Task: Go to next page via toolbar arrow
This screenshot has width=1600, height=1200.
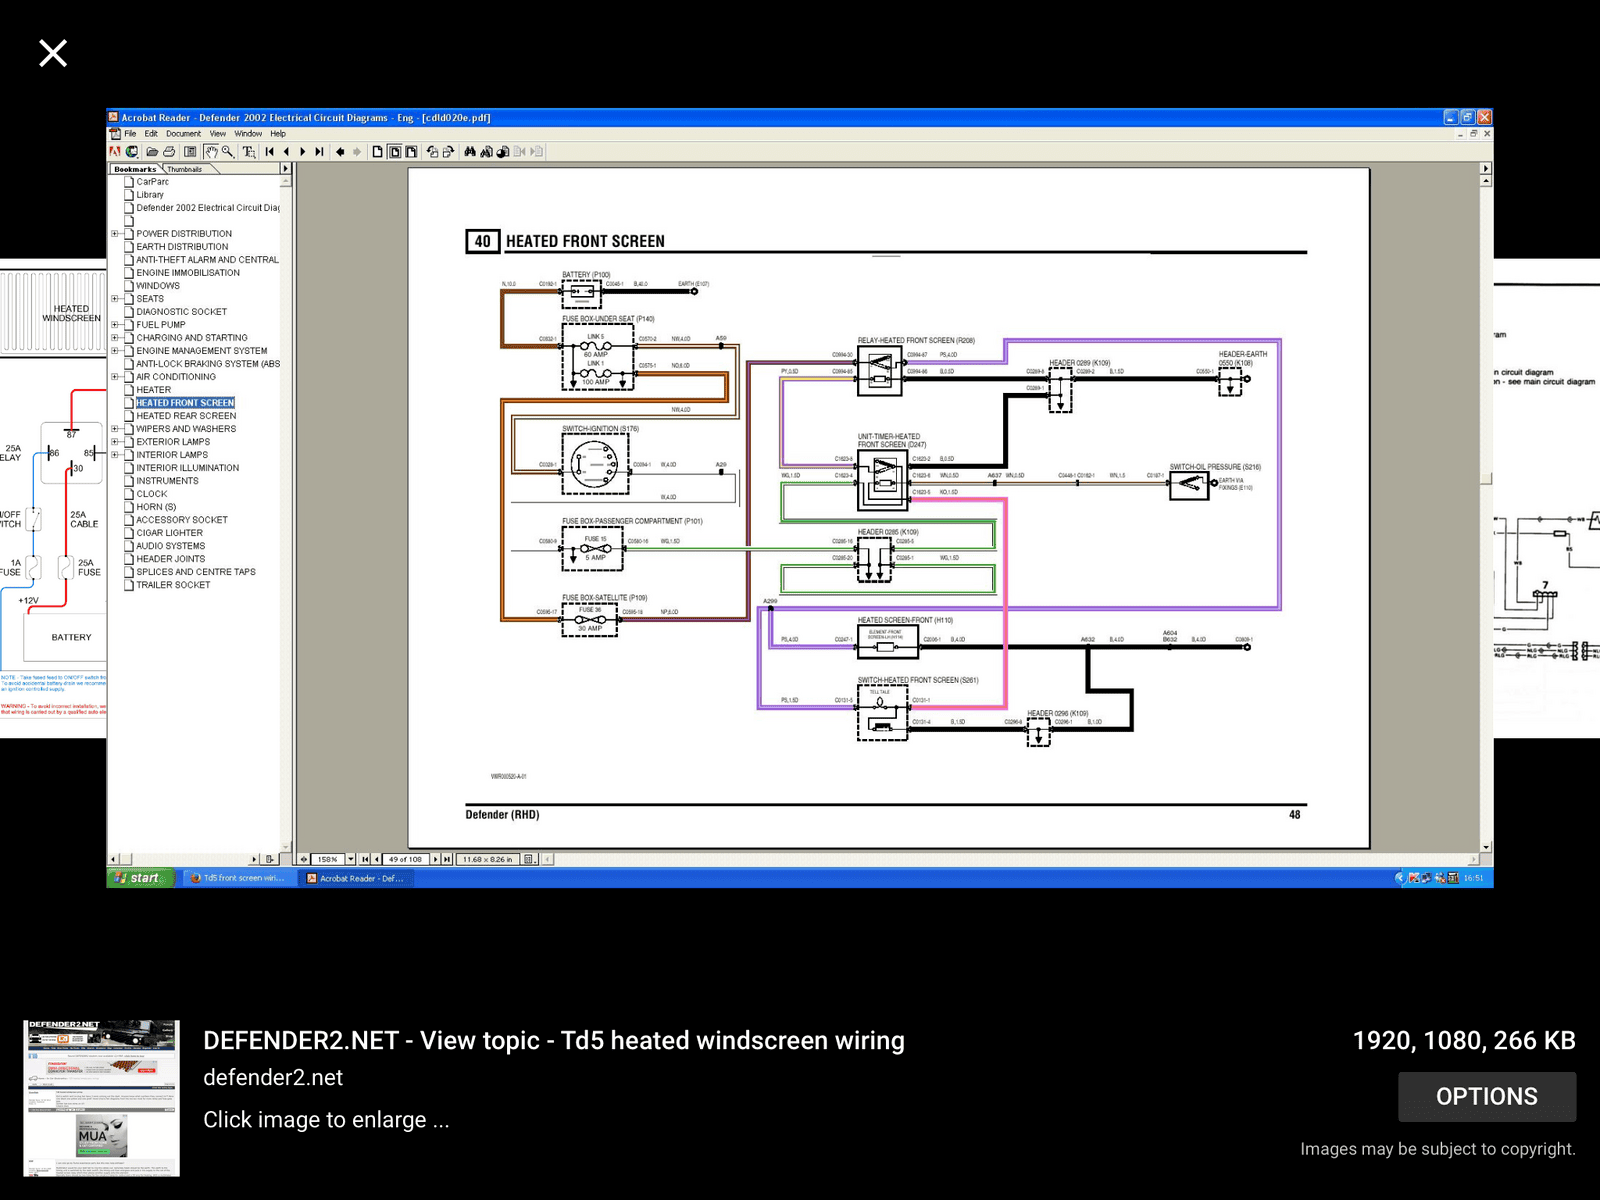Action: click(303, 152)
